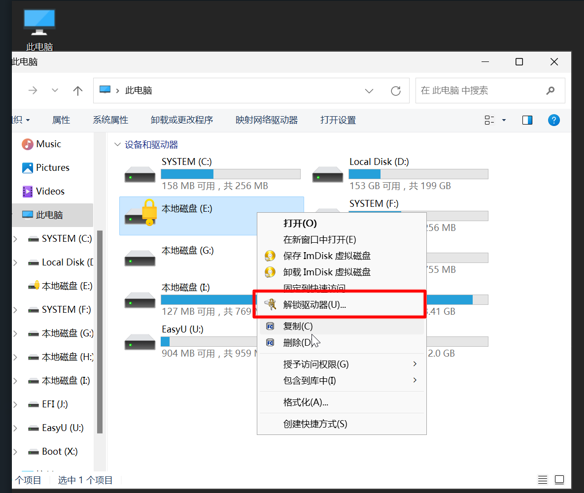Screen dimensions: 584x493
Task: Click the search box for This PC
Action: [x=490, y=90]
